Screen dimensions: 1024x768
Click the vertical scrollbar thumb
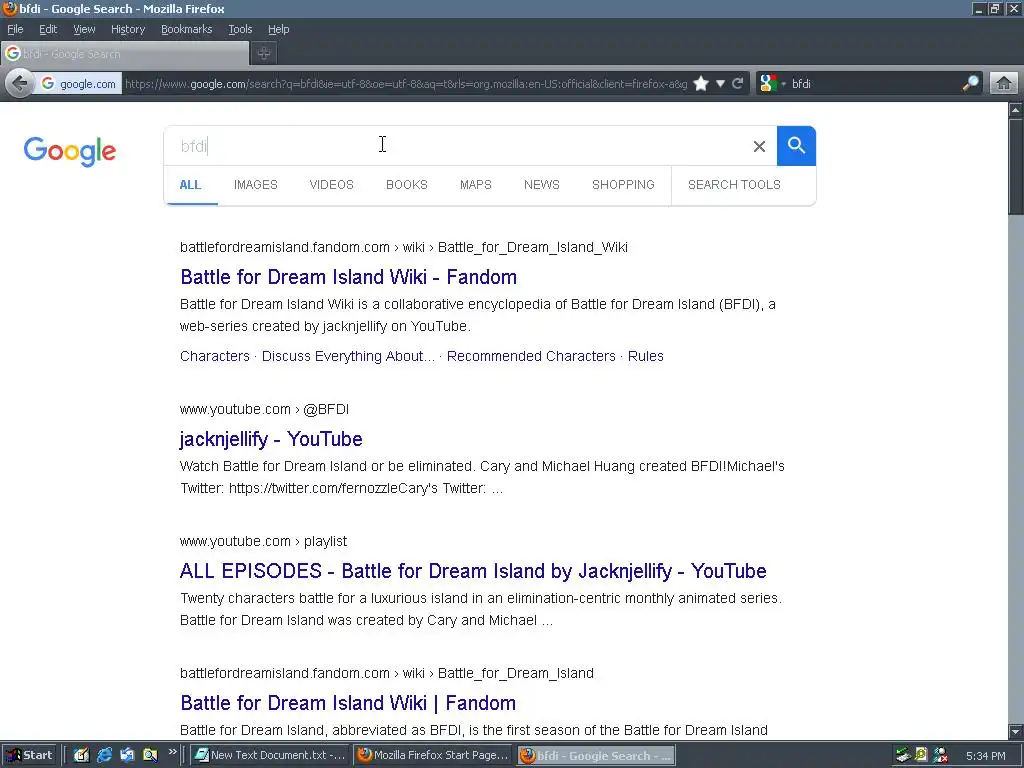[x=1016, y=166]
